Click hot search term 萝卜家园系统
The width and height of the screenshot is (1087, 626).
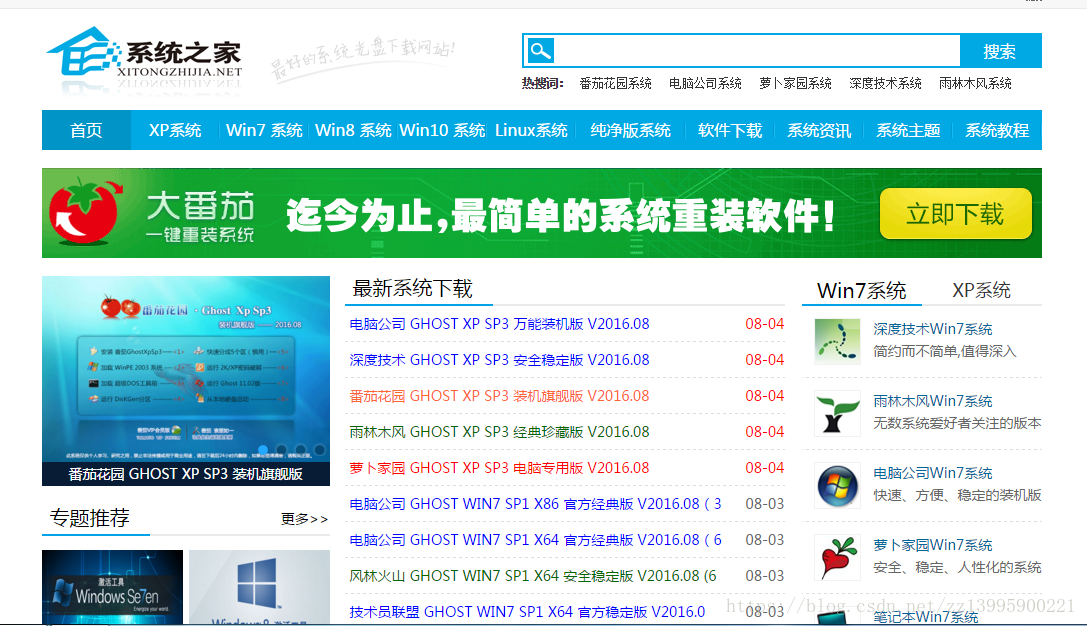click(795, 83)
